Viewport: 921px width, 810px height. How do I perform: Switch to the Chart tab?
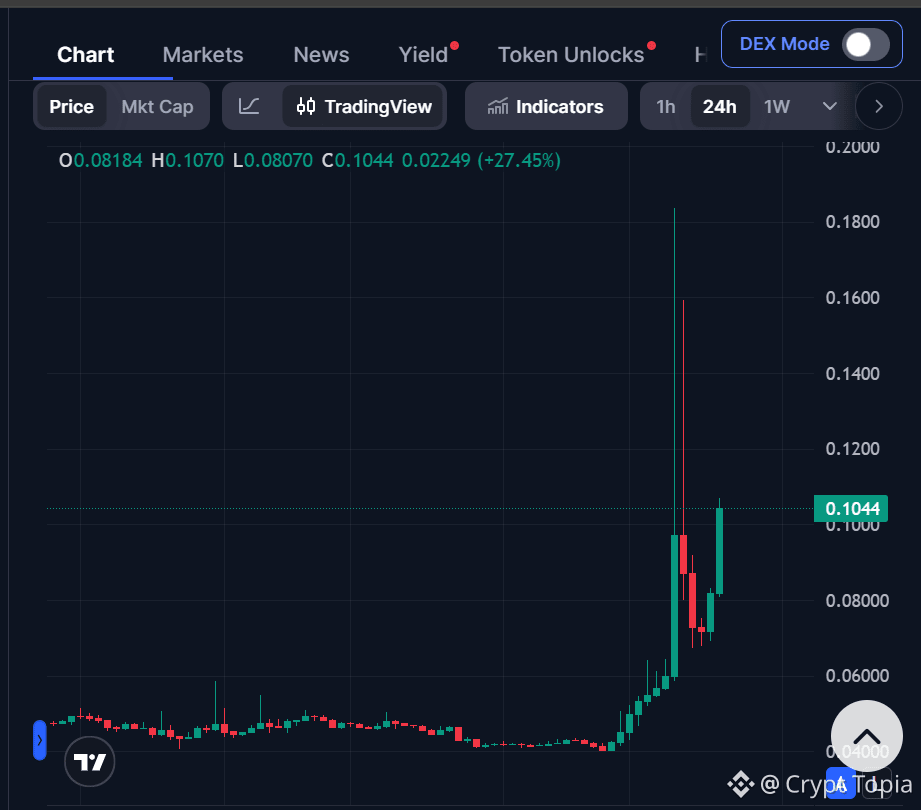86,55
